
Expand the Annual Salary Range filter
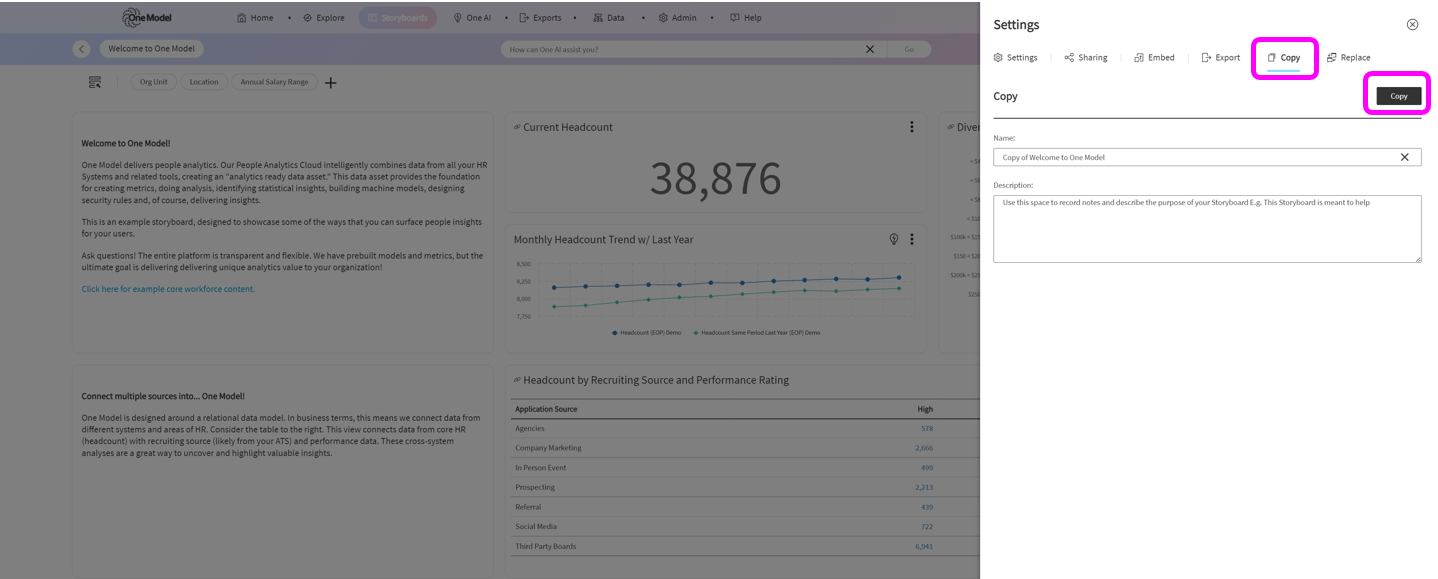pos(275,82)
